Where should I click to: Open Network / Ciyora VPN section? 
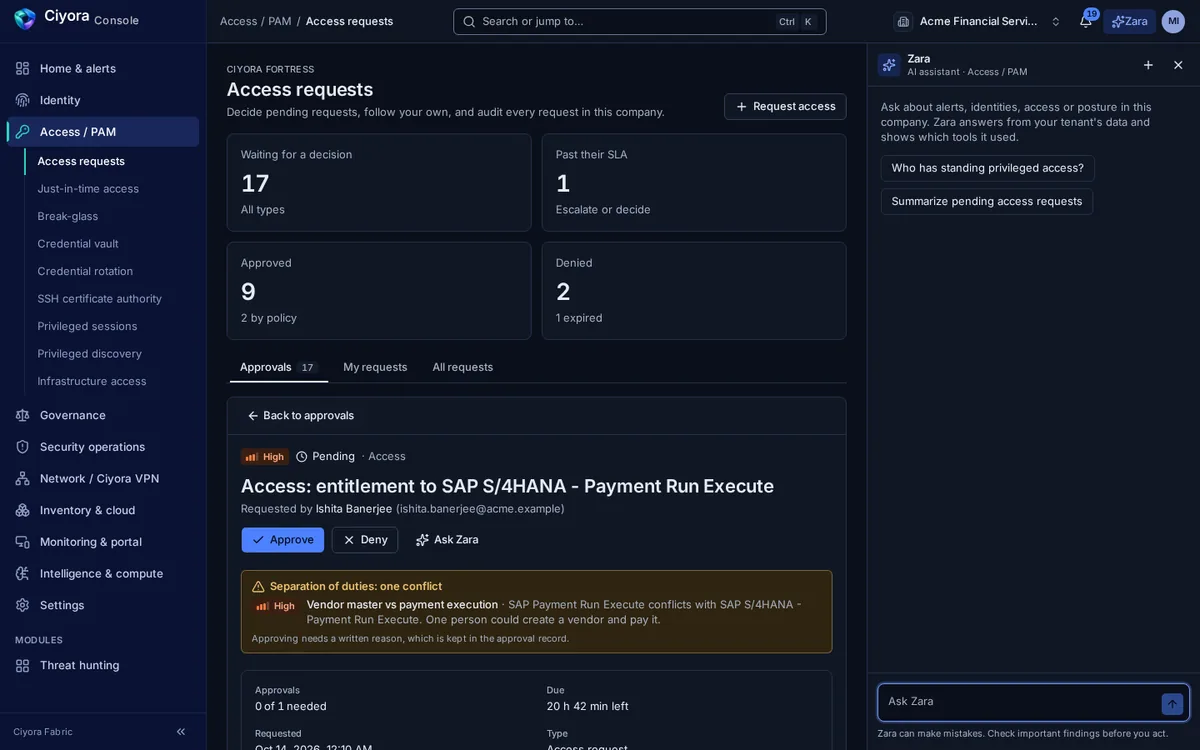pos(103,478)
